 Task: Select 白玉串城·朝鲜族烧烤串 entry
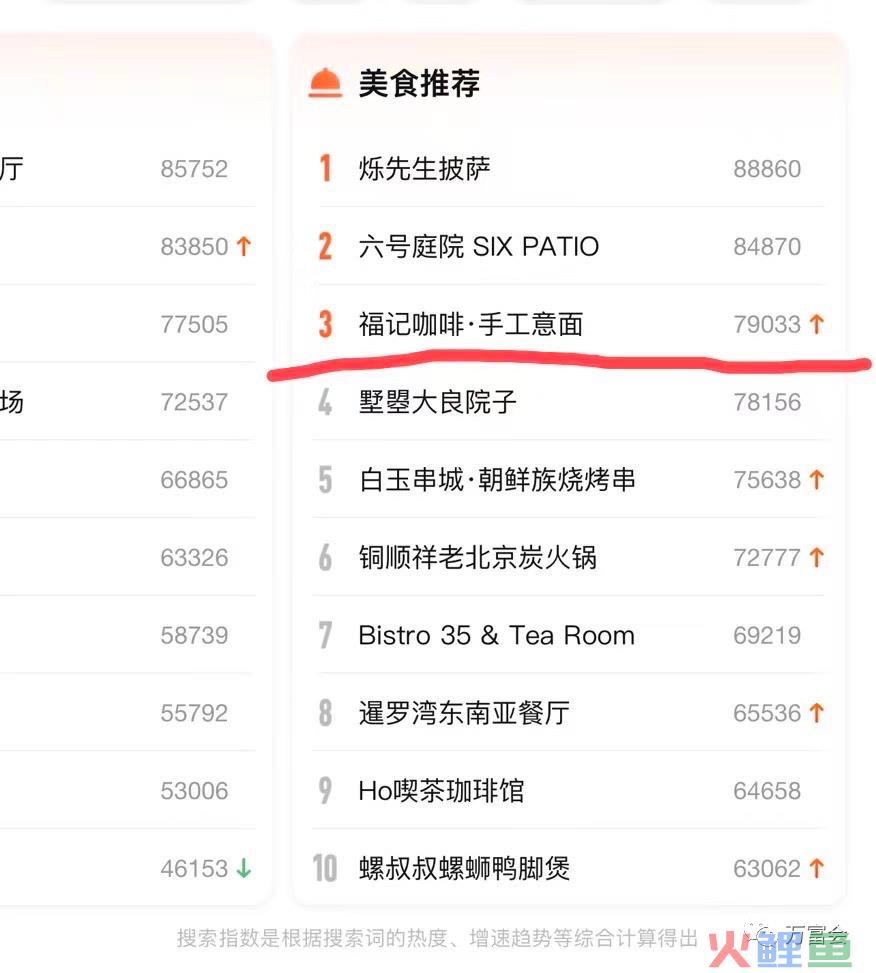[x=497, y=480]
